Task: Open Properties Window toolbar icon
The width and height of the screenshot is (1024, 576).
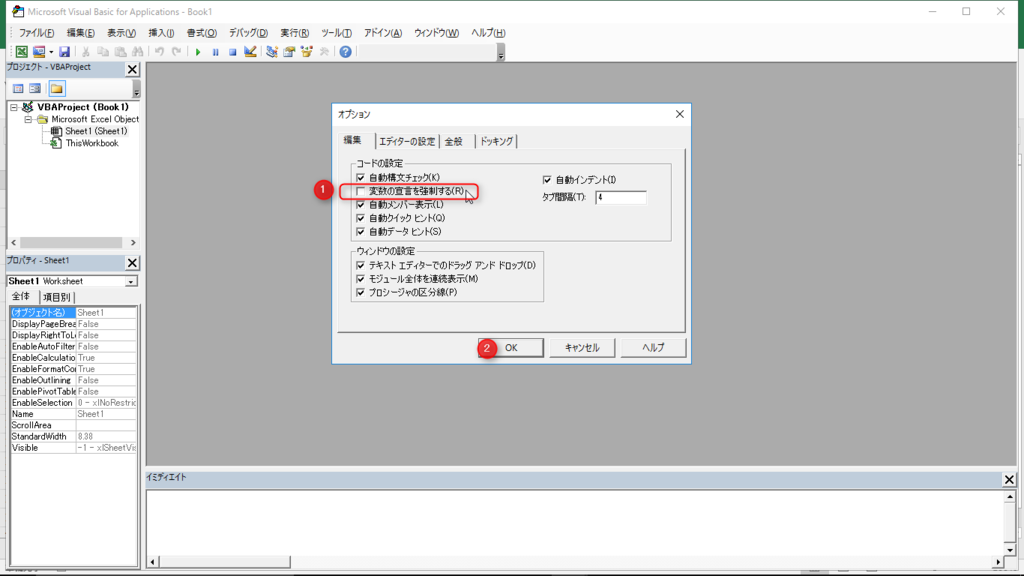Action: pyautogui.click(x=289, y=52)
